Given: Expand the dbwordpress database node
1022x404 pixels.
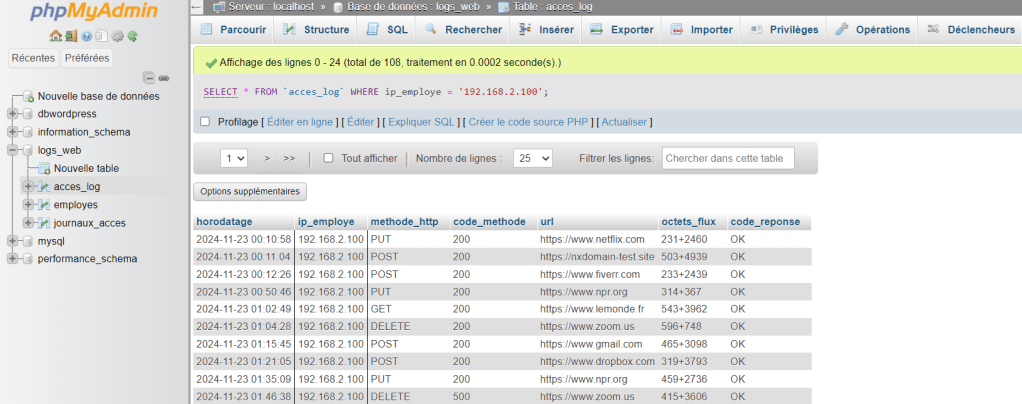Looking at the screenshot, I should click(x=12, y=114).
